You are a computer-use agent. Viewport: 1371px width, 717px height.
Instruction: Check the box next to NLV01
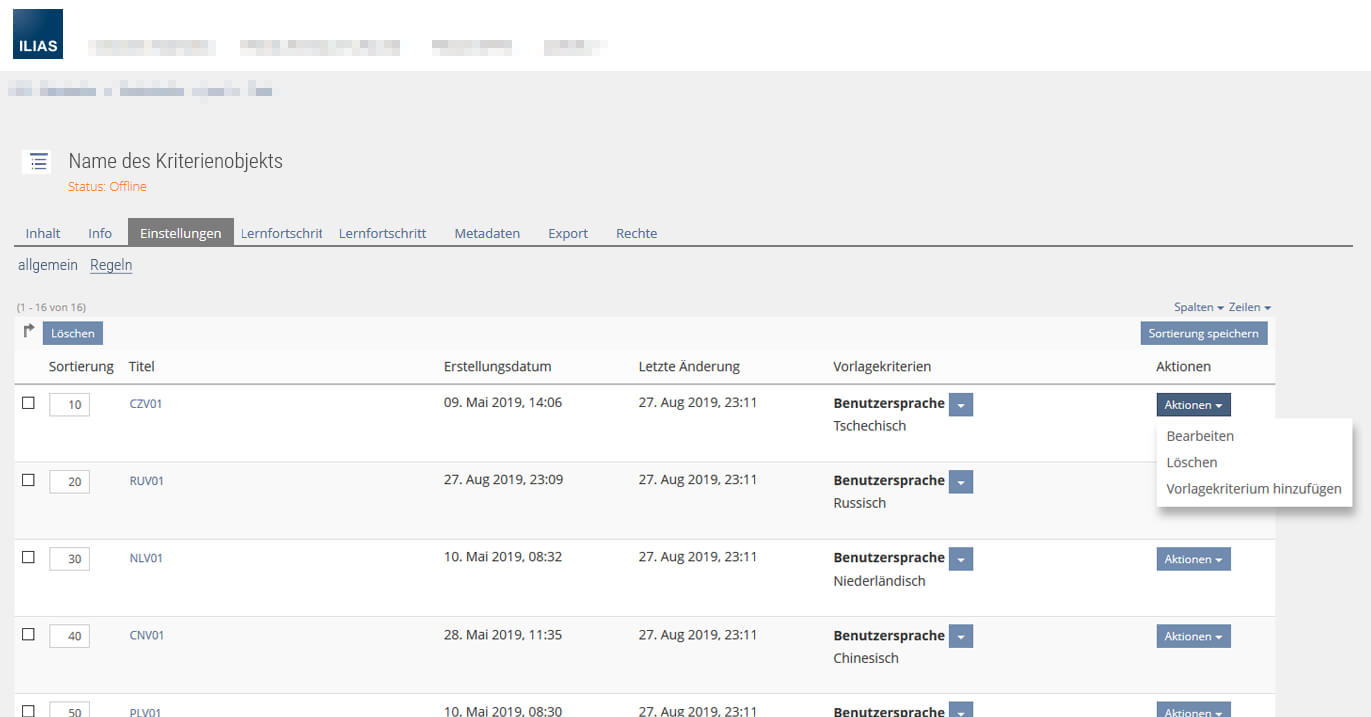(x=28, y=557)
